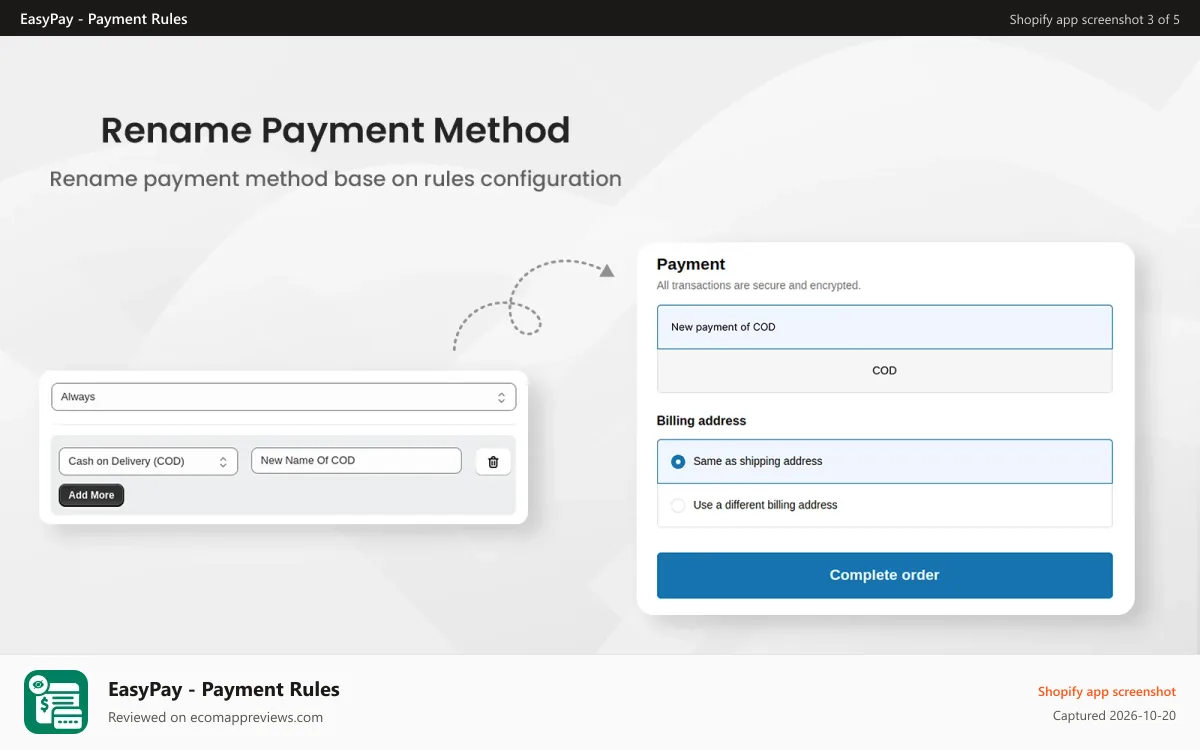1200x750 pixels.
Task: Click the Rename Payment Method headline
Action: point(336,131)
